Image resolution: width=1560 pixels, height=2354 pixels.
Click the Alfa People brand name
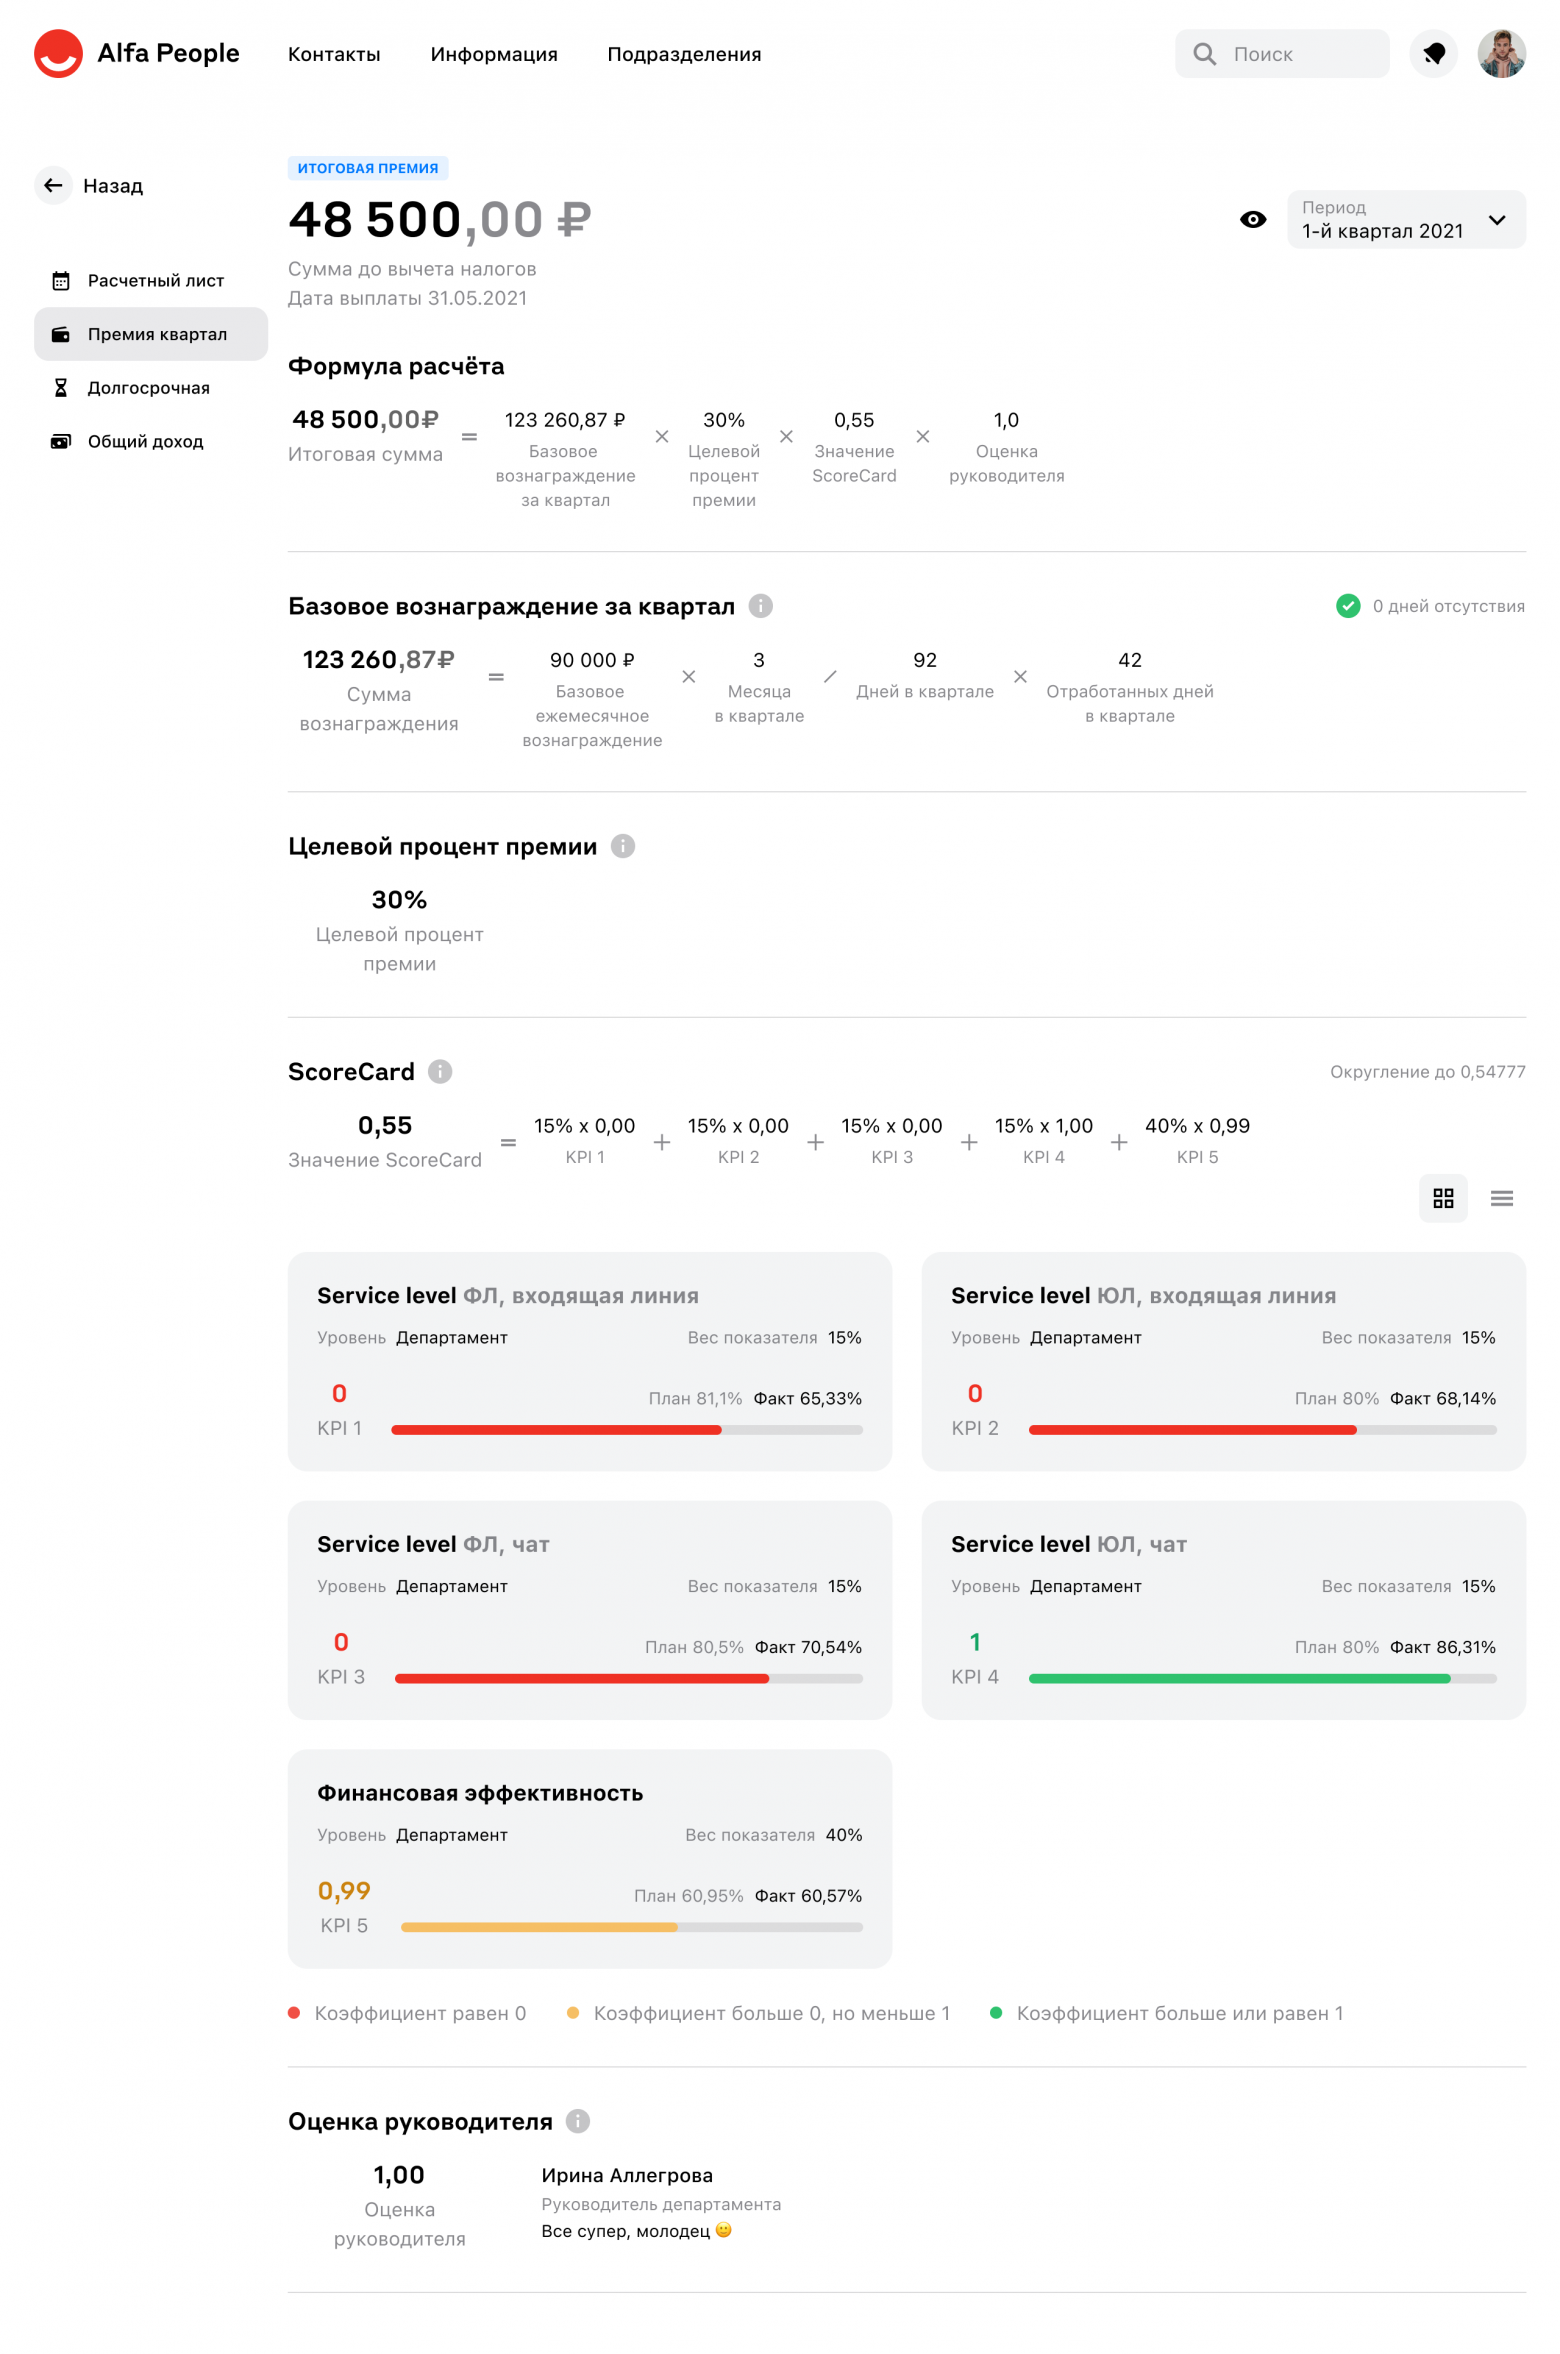click(168, 53)
